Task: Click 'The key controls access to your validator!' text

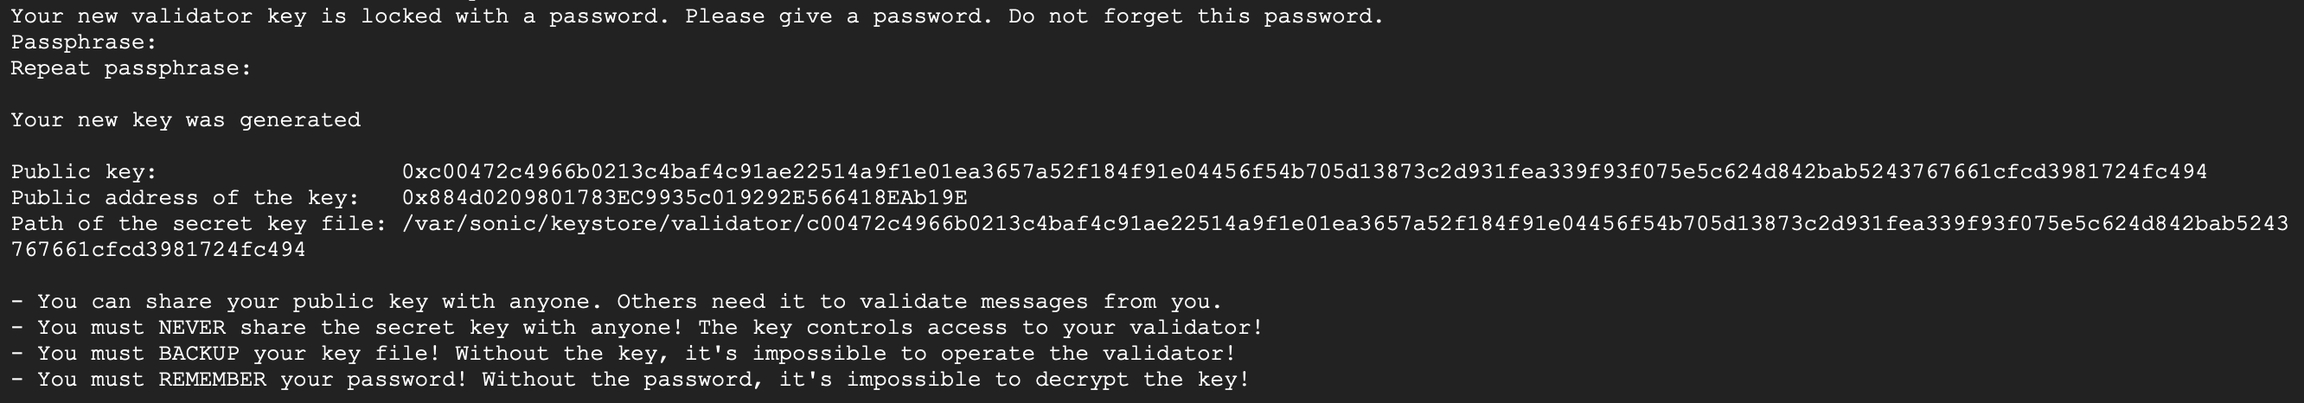Action: click(981, 328)
